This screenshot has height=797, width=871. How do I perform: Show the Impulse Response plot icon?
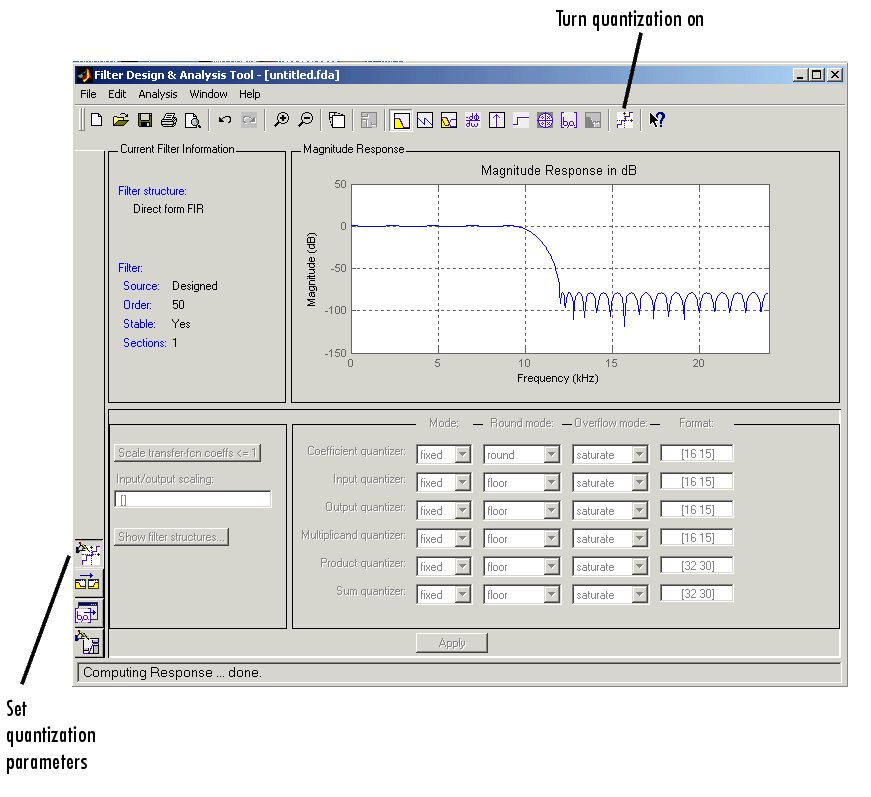pos(497,120)
